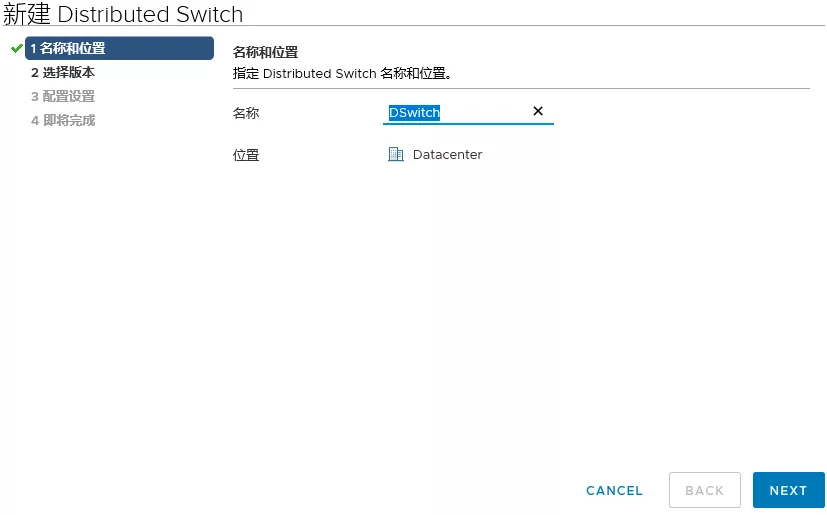827x515 pixels.
Task: Click the 指定 Distributed Switch 名称和位置 description
Action: click(x=343, y=73)
